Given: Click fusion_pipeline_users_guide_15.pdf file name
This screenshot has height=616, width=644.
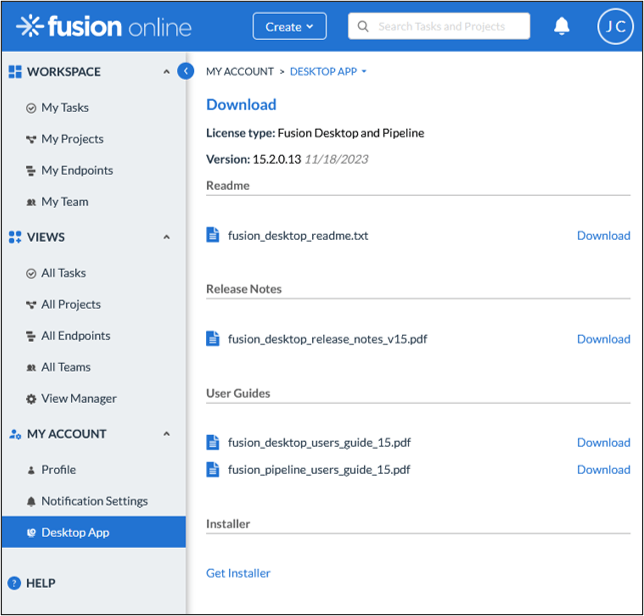Looking at the screenshot, I should point(319,470).
